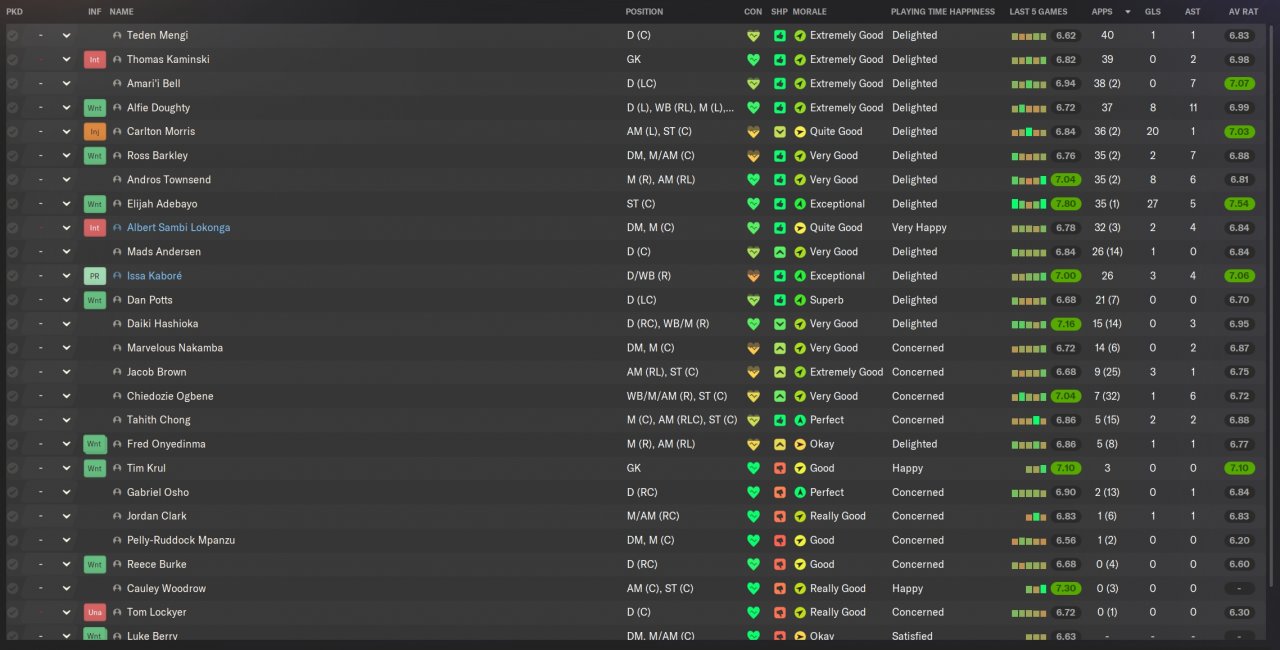Toggle the pick circle for Elijah Adebayo
Image resolution: width=1280 pixels, height=650 pixels.
click(12, 203)
